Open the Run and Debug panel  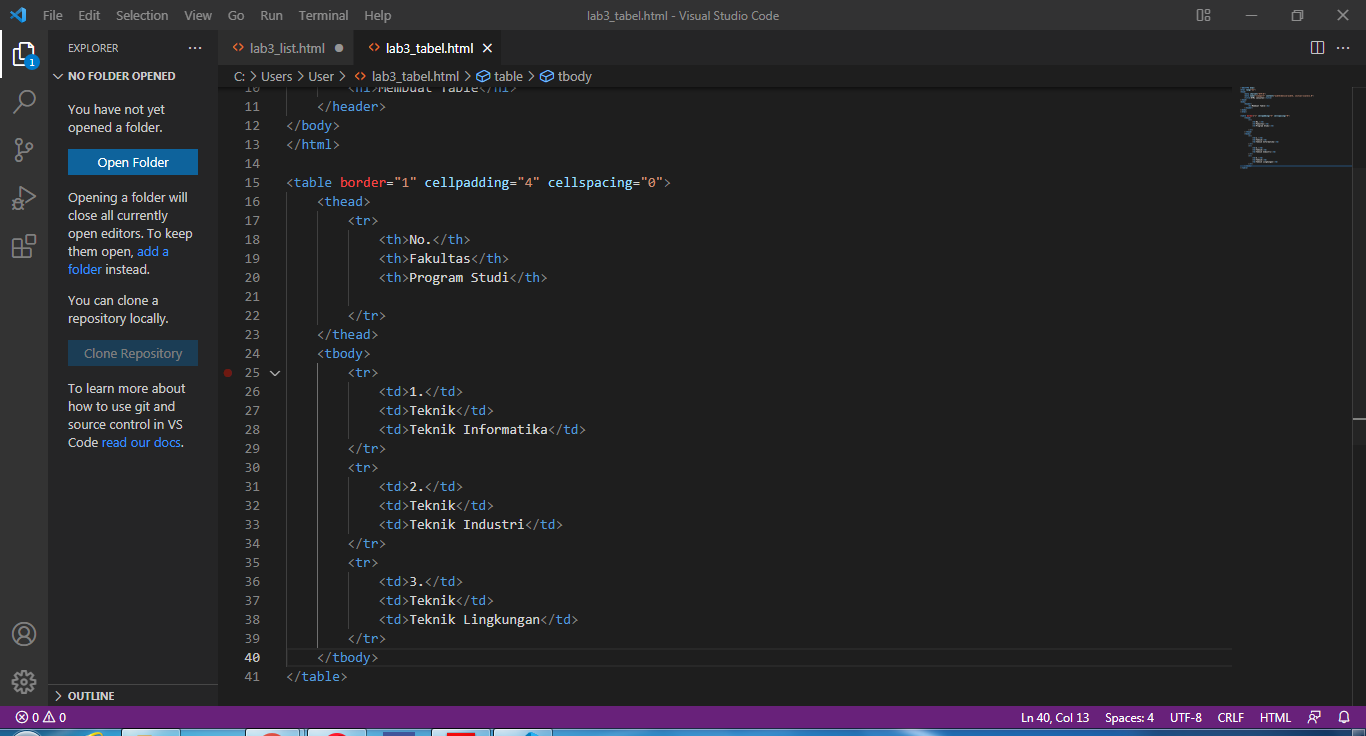click(24, 197)
